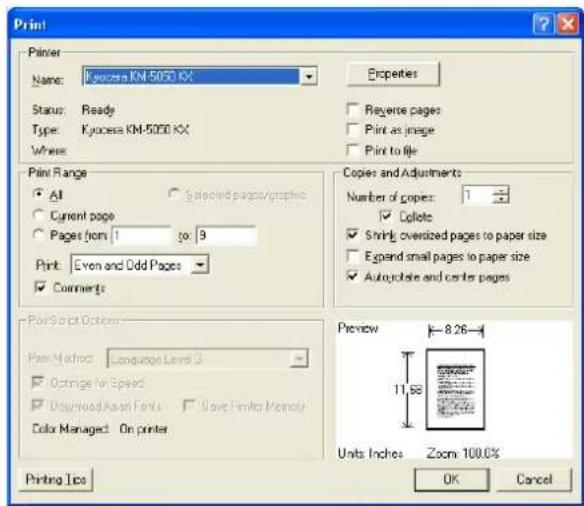Click the 8.26 width dimension label
This screenshot has height=506, width=584.
[x=456, y=330]
